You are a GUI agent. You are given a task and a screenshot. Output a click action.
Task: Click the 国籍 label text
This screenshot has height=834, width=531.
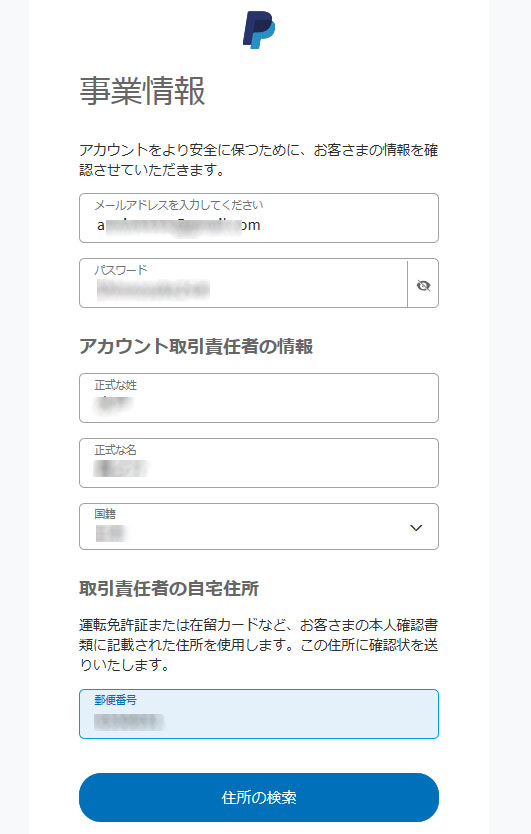coord(105,514)
